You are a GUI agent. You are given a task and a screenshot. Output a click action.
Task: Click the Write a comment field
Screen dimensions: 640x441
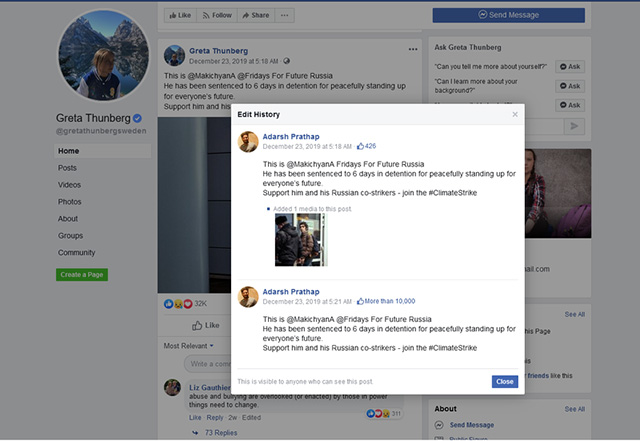[208, 364]
